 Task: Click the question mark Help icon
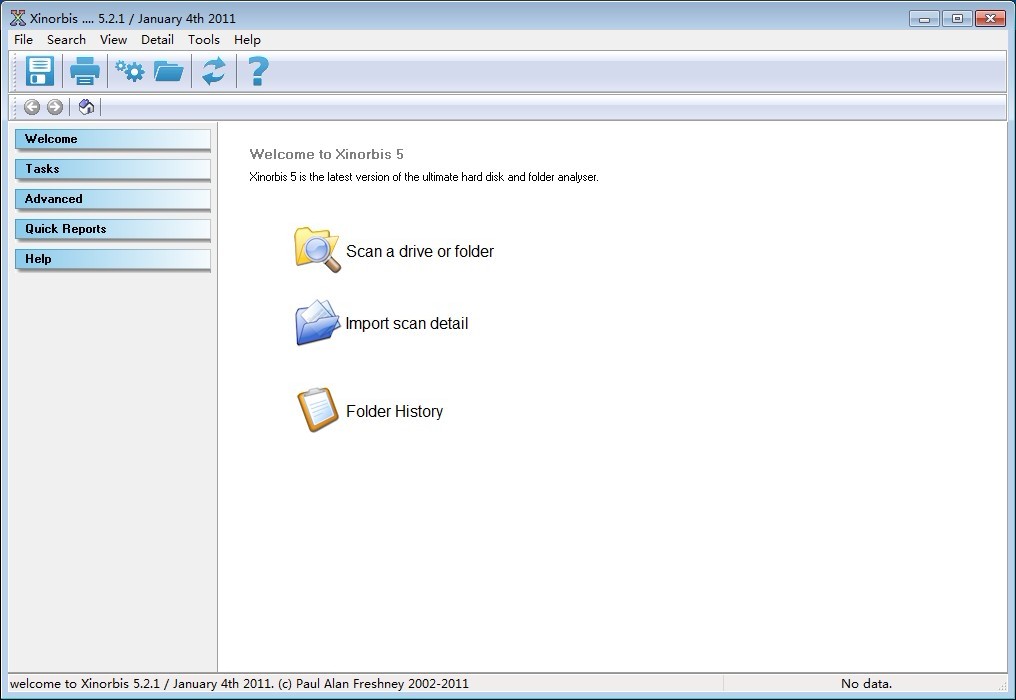258,71
